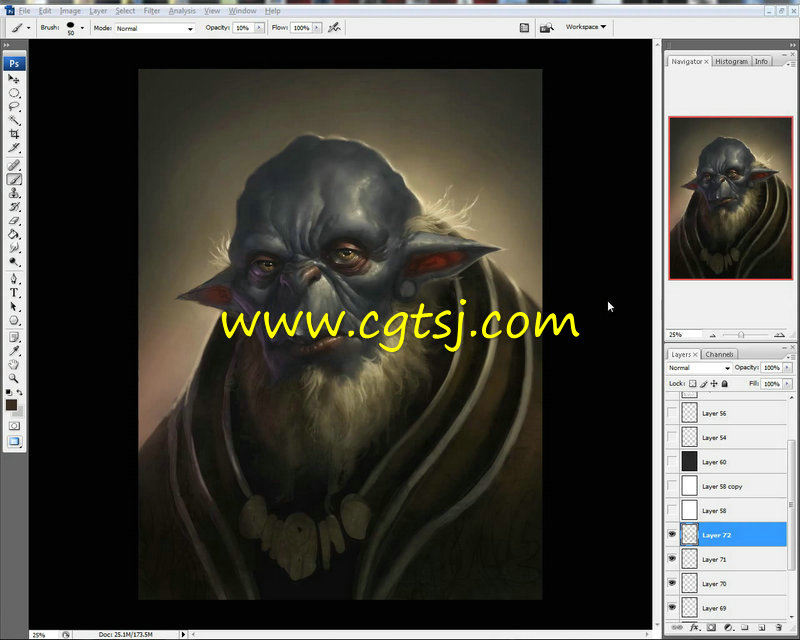Open the Flow slider arrow

click(317, 28)
